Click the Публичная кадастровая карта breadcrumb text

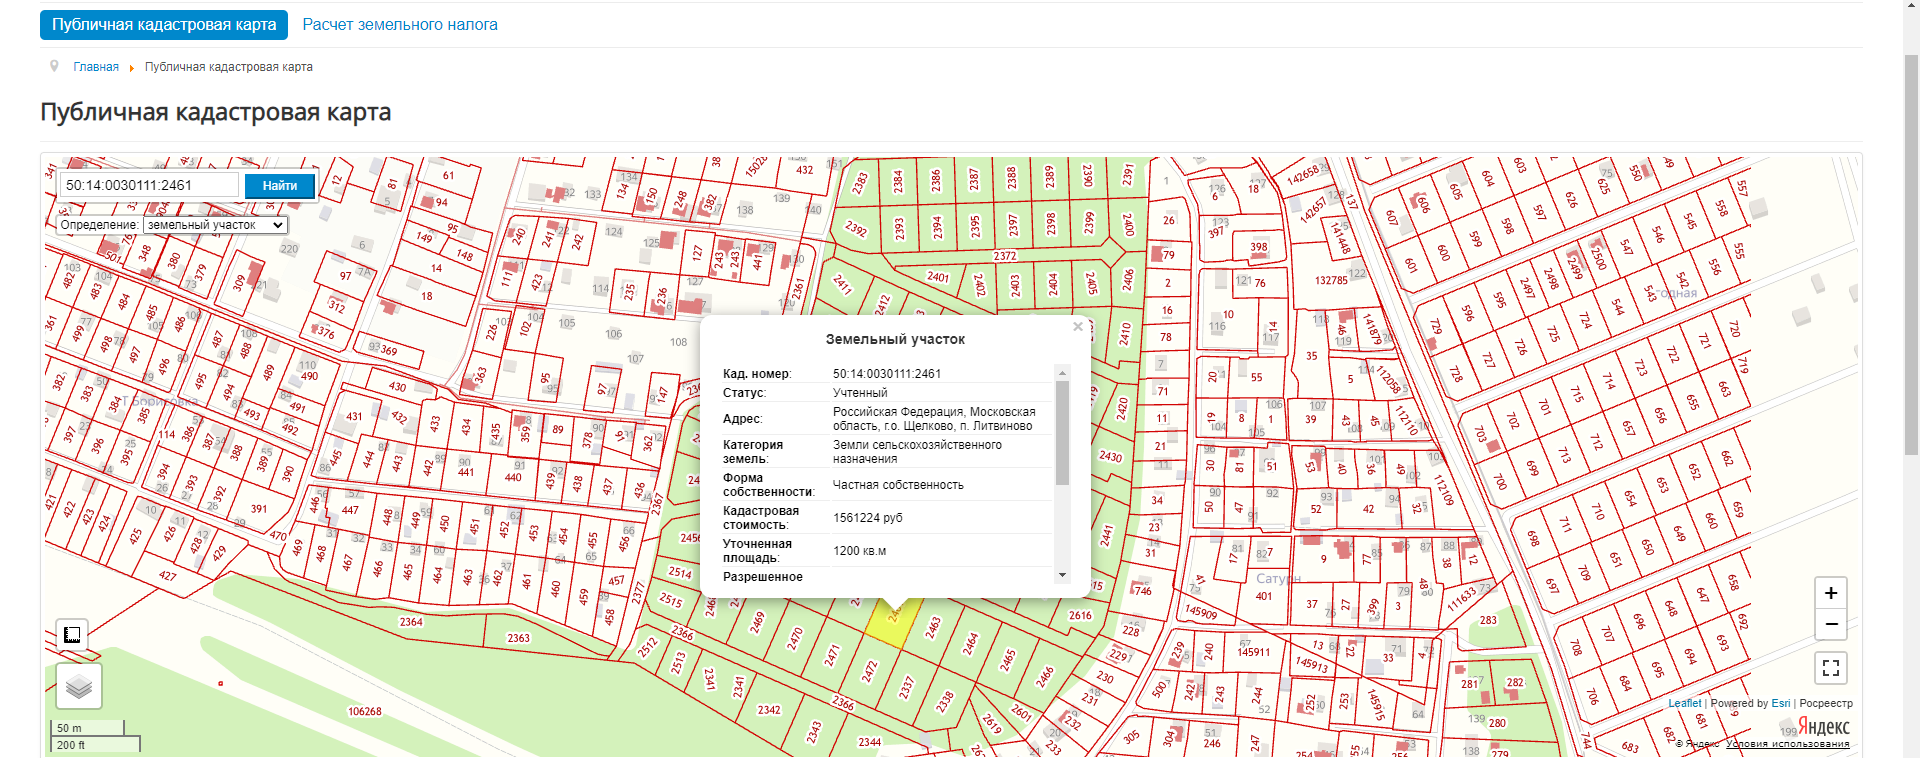[x=229, y=67]
